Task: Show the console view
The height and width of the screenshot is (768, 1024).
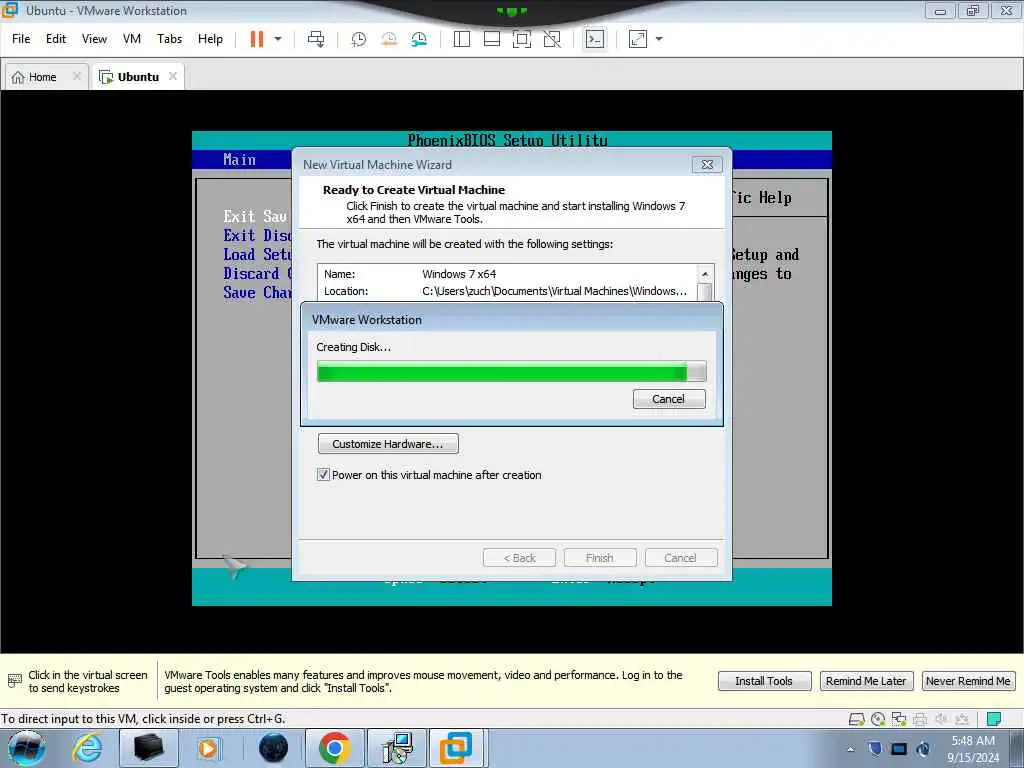Action: coord(594,39)
